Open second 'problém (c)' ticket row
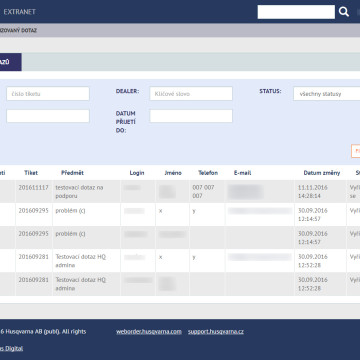Viewport: 360px width, 360px height. click(x=180, y=238)
